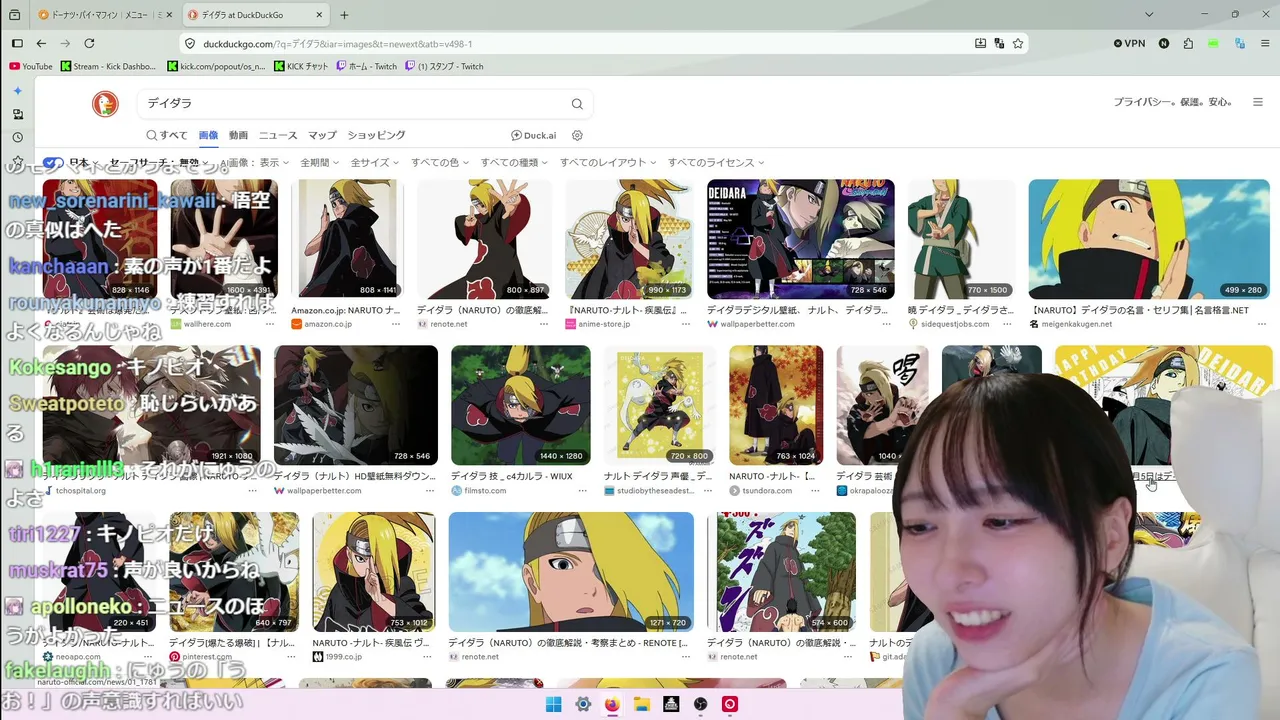This screenshot has height=720, width=1280.
Task: Open the 808 × 1141 Amazon.co.jp image
Action: click(x=349, y=239)
